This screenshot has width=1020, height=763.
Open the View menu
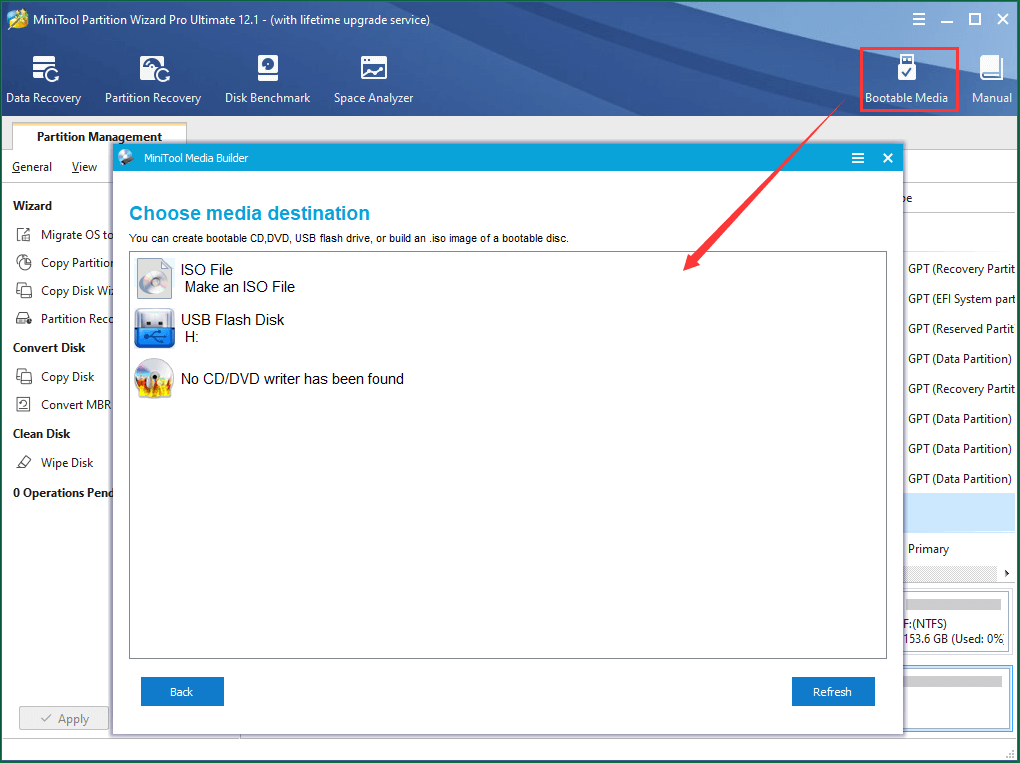84,167
